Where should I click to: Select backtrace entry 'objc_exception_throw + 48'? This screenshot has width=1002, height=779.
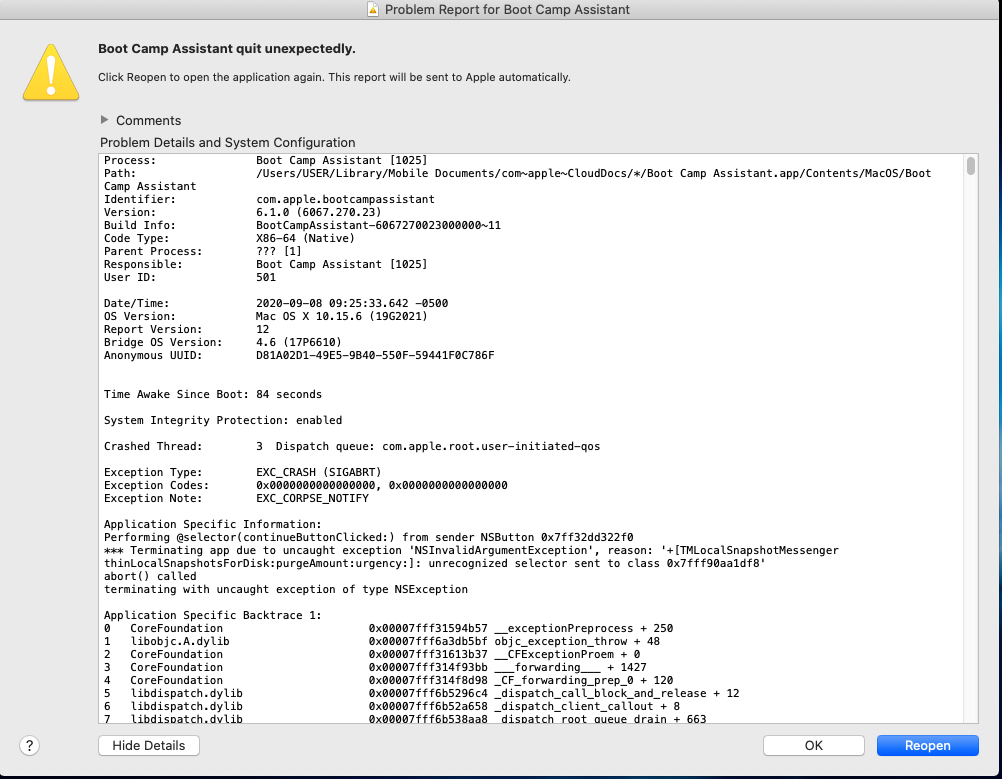point(577,642)
